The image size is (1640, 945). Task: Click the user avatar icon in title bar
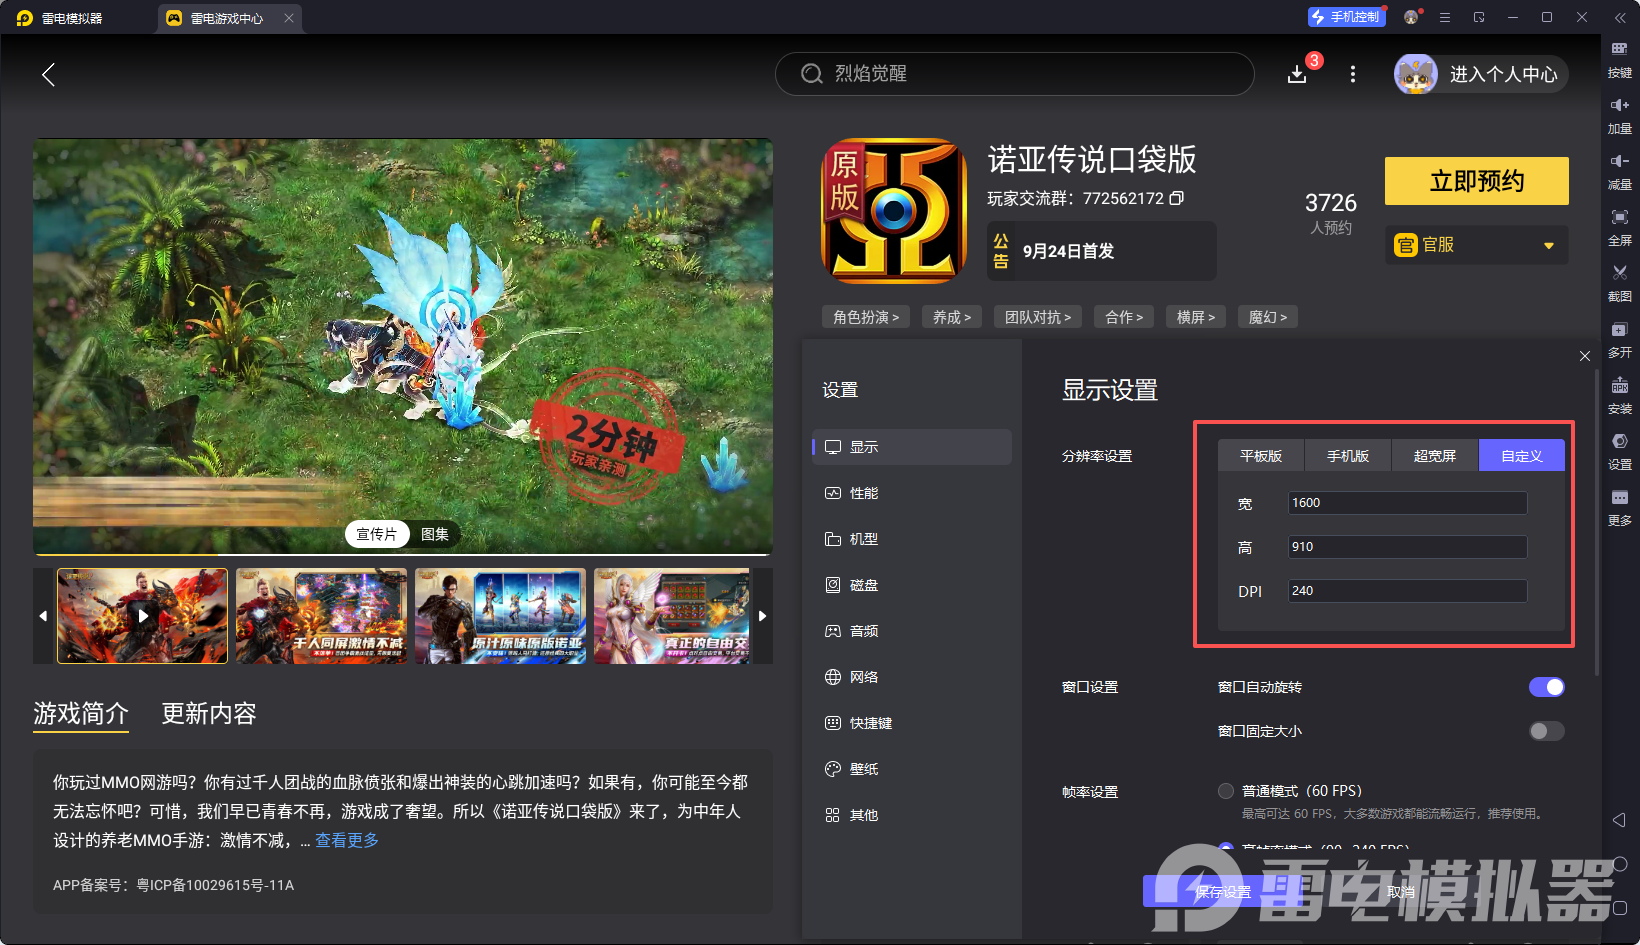[1411, 17]
